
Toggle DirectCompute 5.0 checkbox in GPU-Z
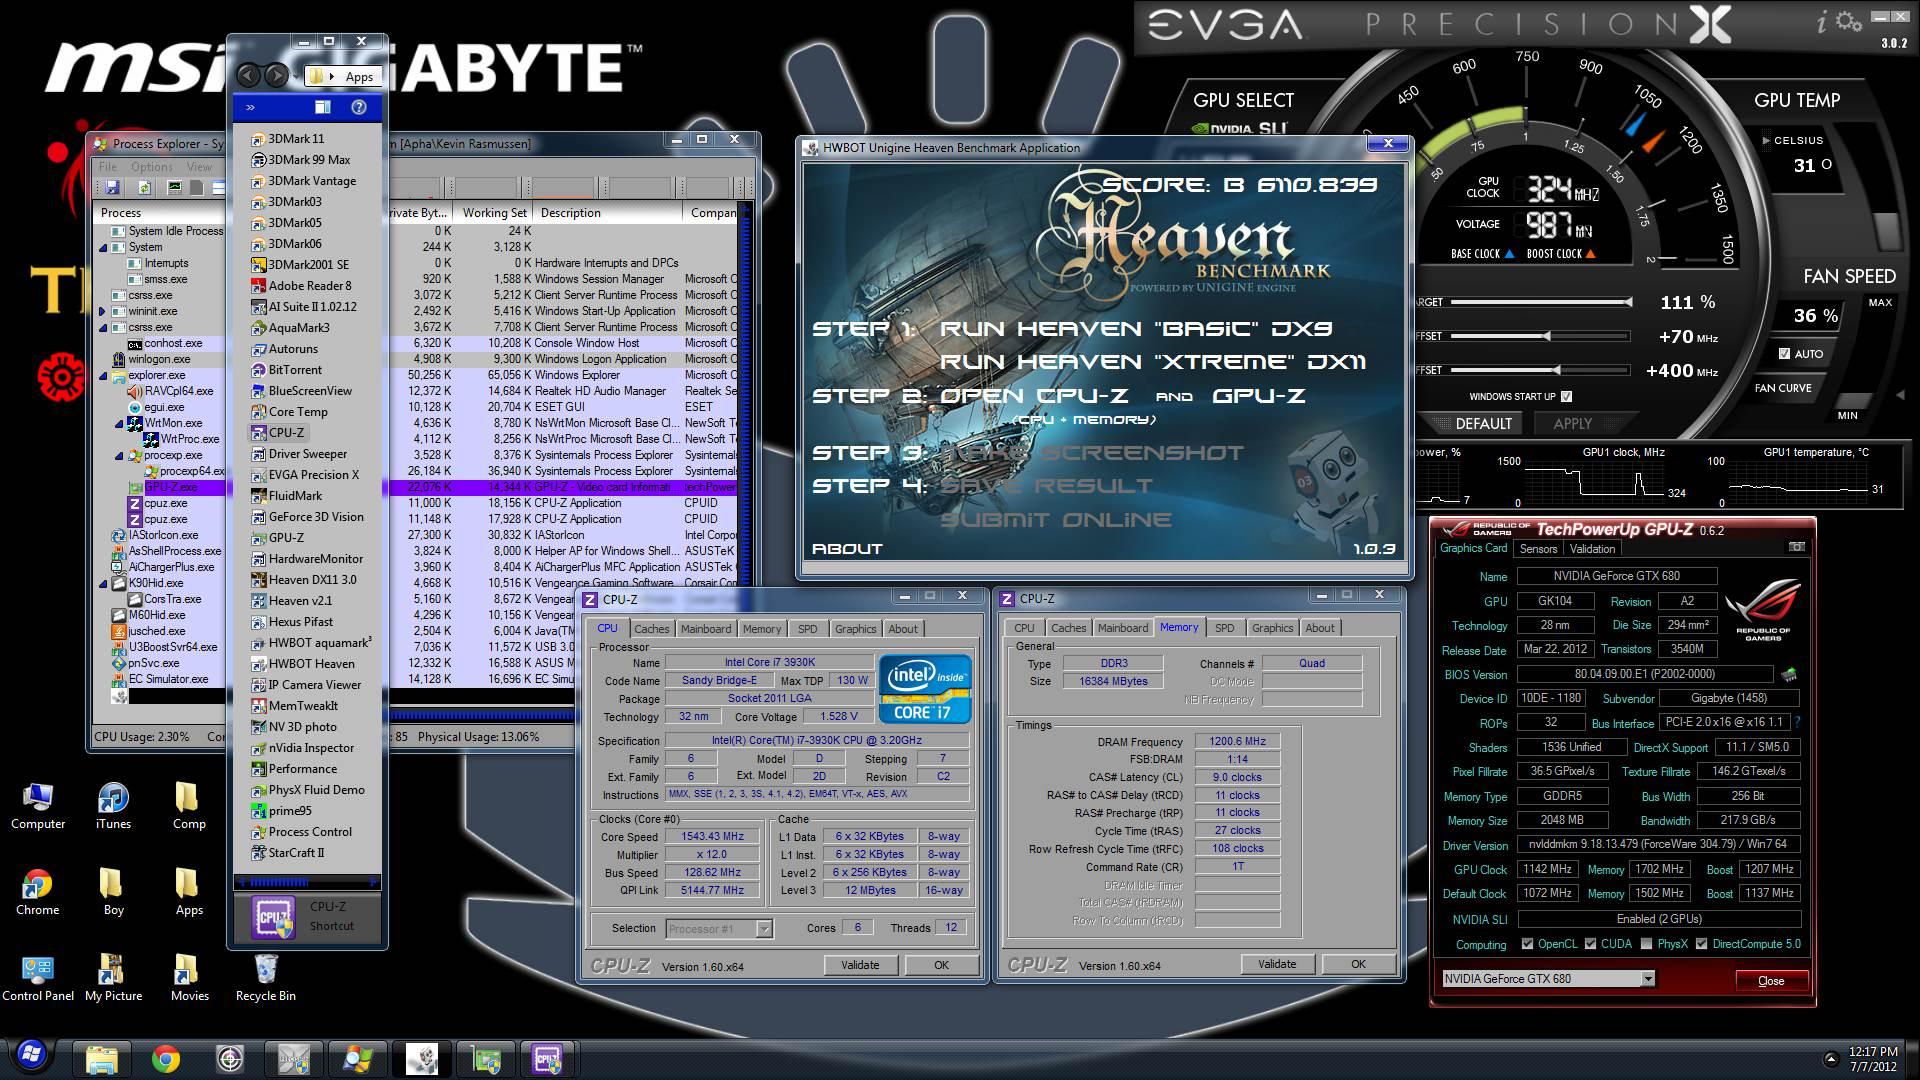pos(1701,944)
